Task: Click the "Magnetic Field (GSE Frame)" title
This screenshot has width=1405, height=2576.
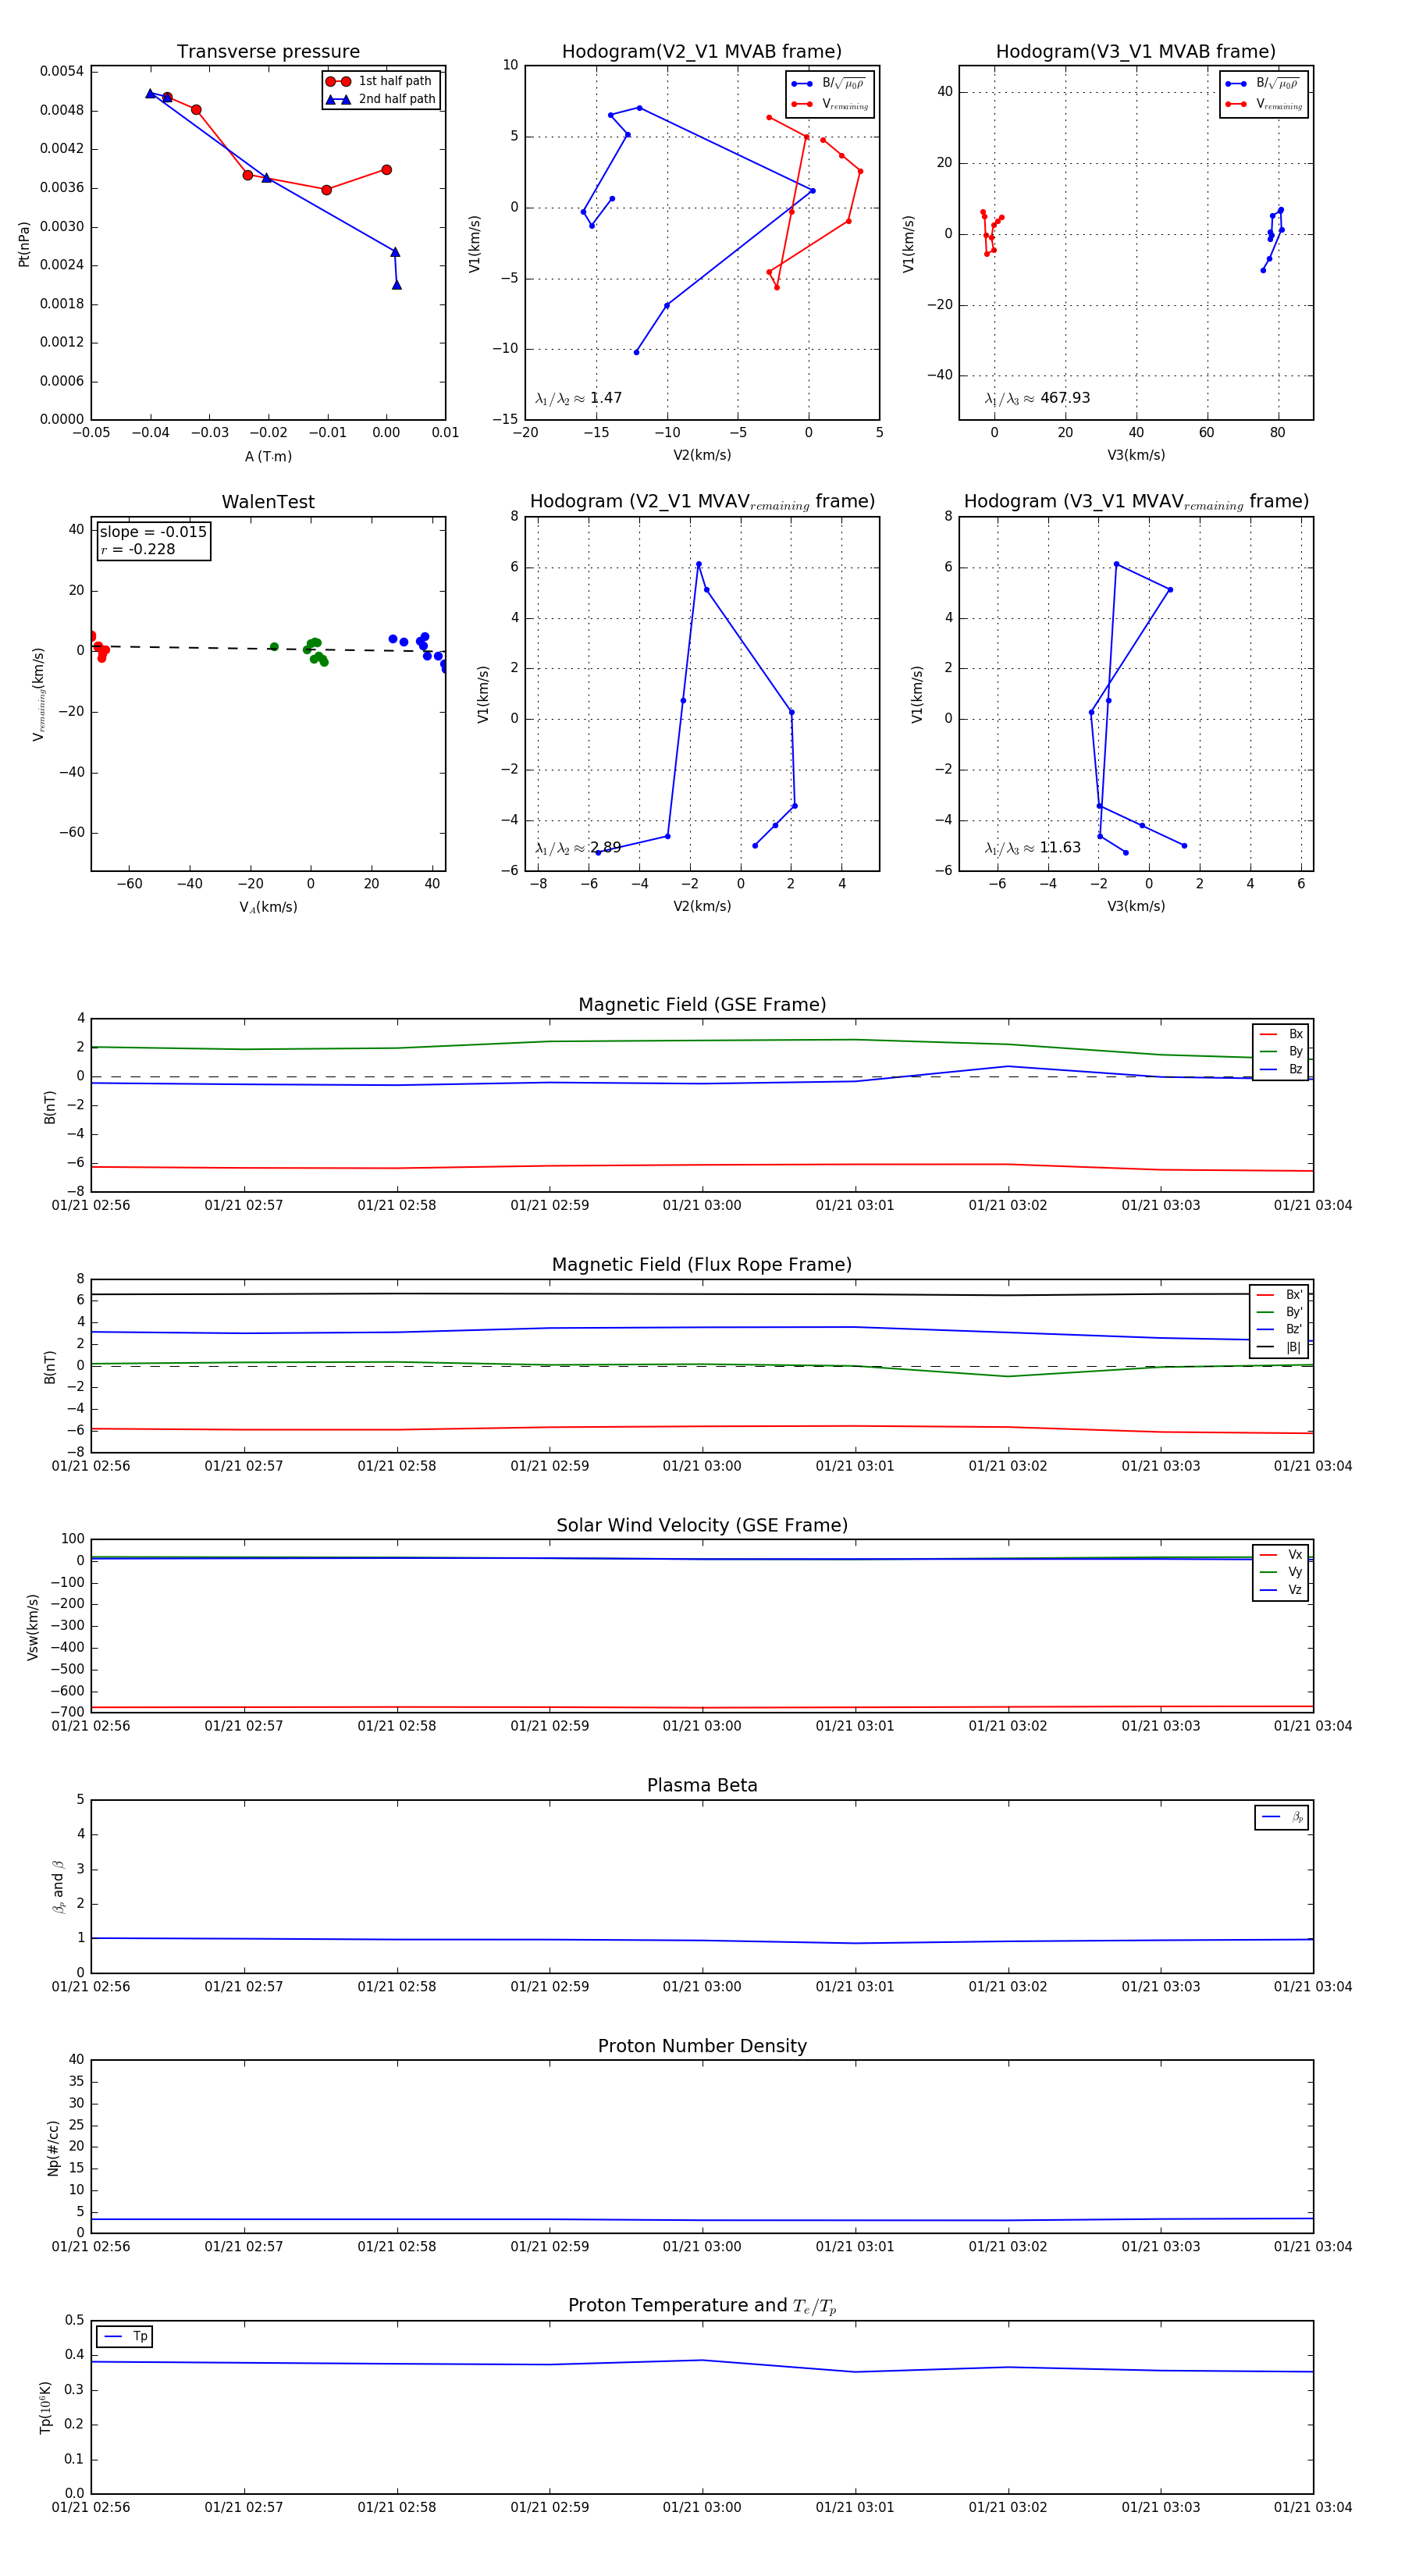Action: click(x=702, y=1005)
